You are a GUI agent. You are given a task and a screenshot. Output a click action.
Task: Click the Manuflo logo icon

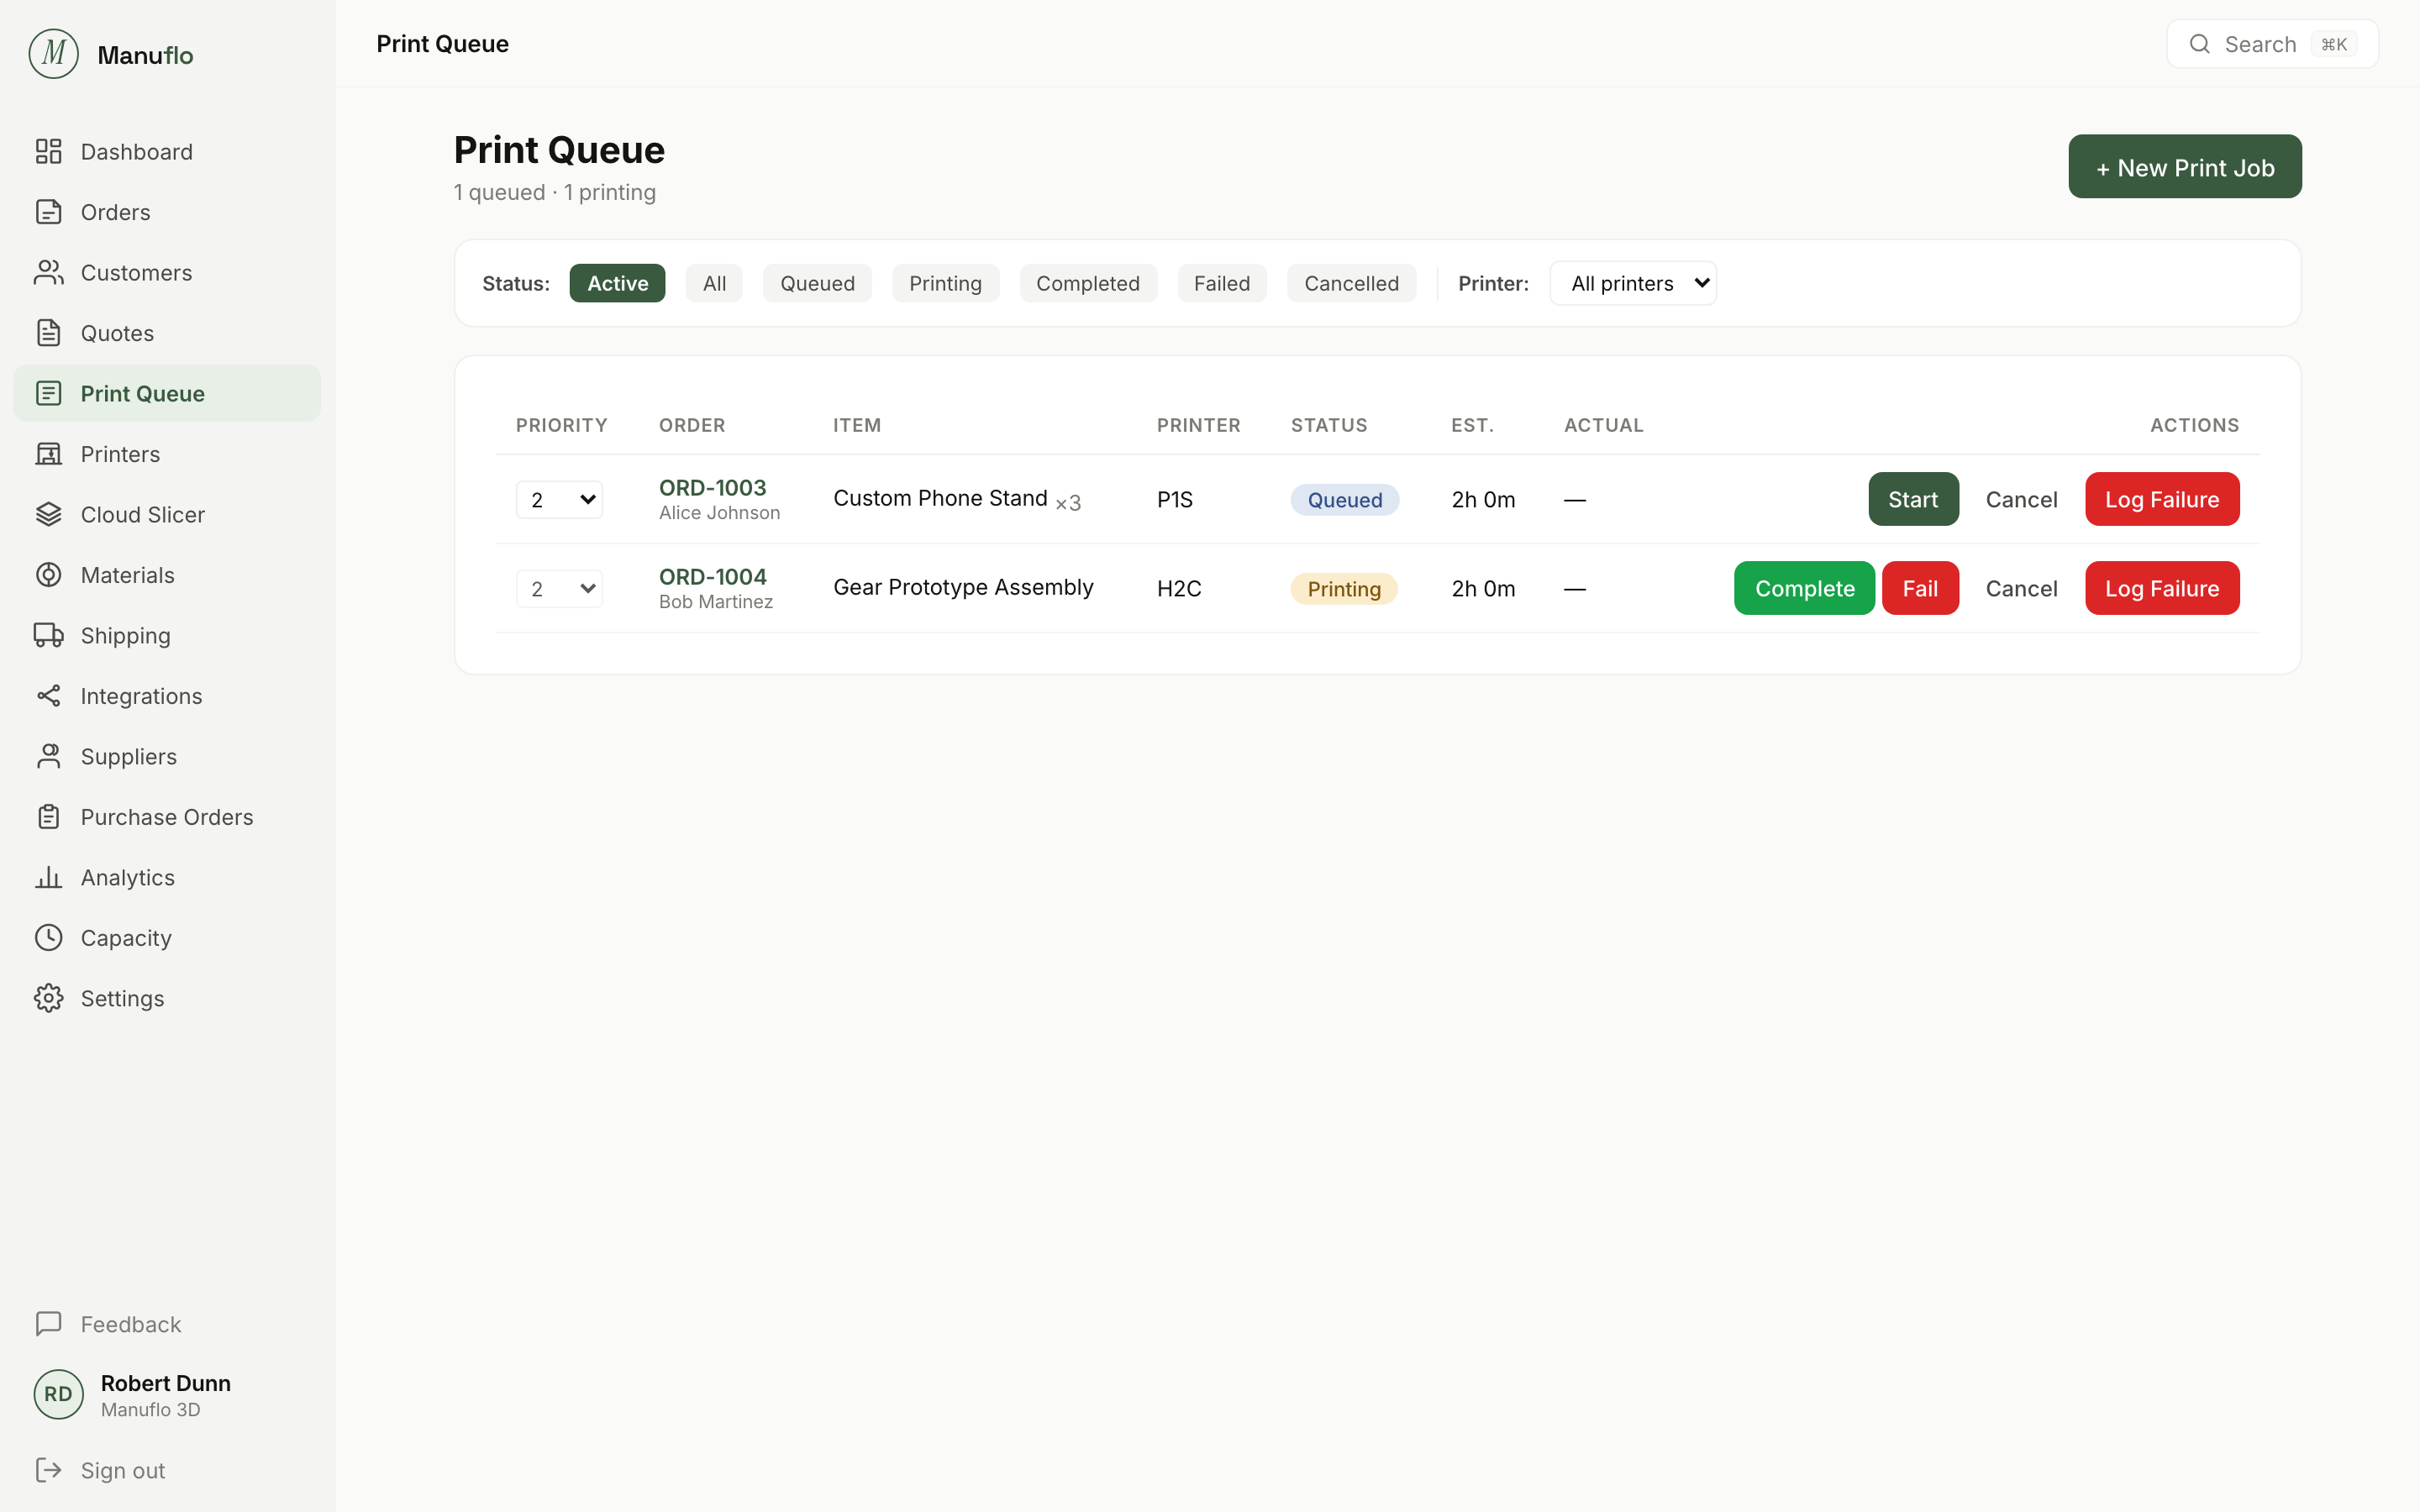(x=54, y=54)
